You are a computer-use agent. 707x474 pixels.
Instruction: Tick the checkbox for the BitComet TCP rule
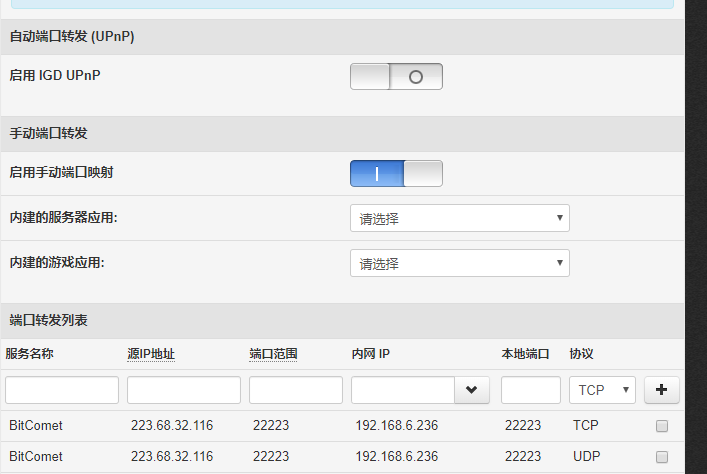point(661,426)
